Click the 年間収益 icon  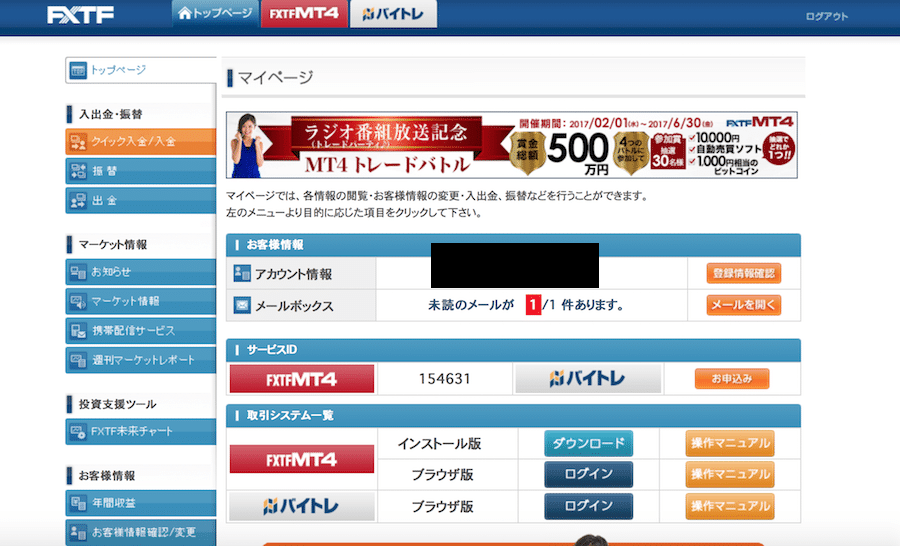click(78, 504)
